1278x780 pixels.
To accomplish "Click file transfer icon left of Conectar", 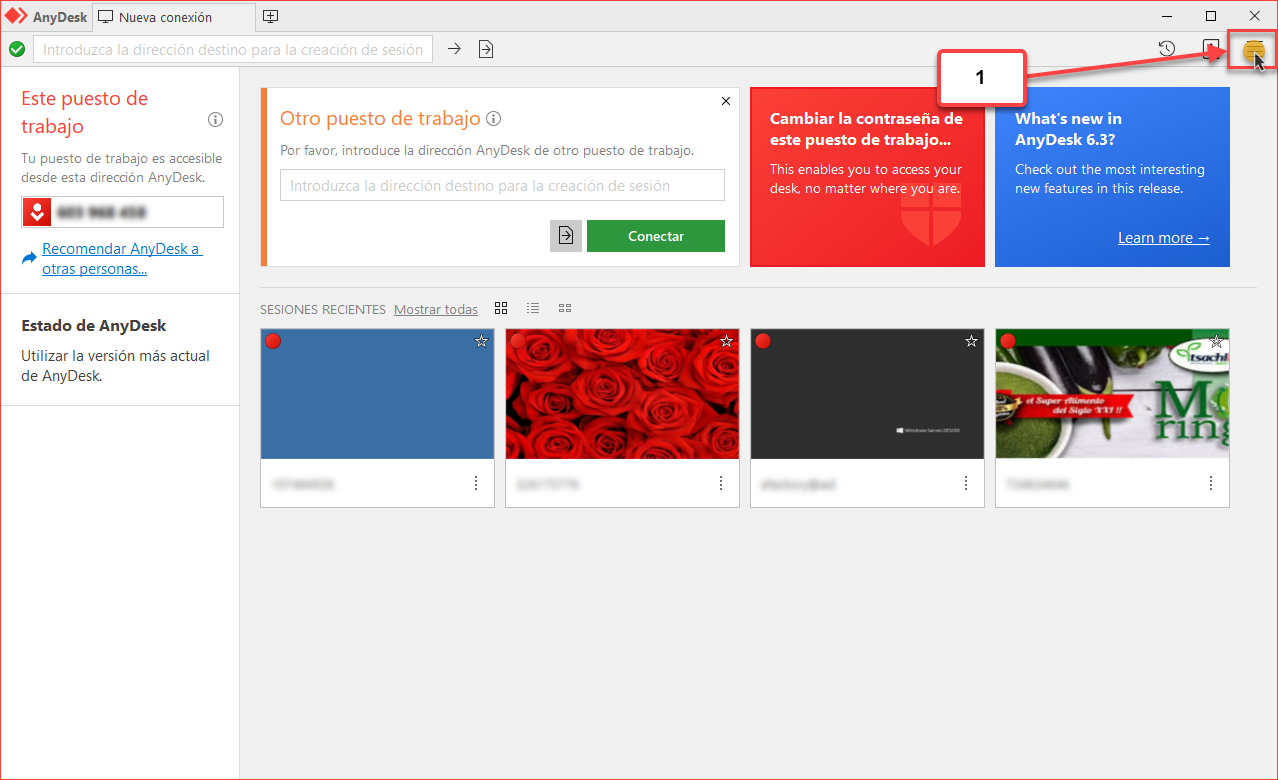I will click(x=566, y=236).
